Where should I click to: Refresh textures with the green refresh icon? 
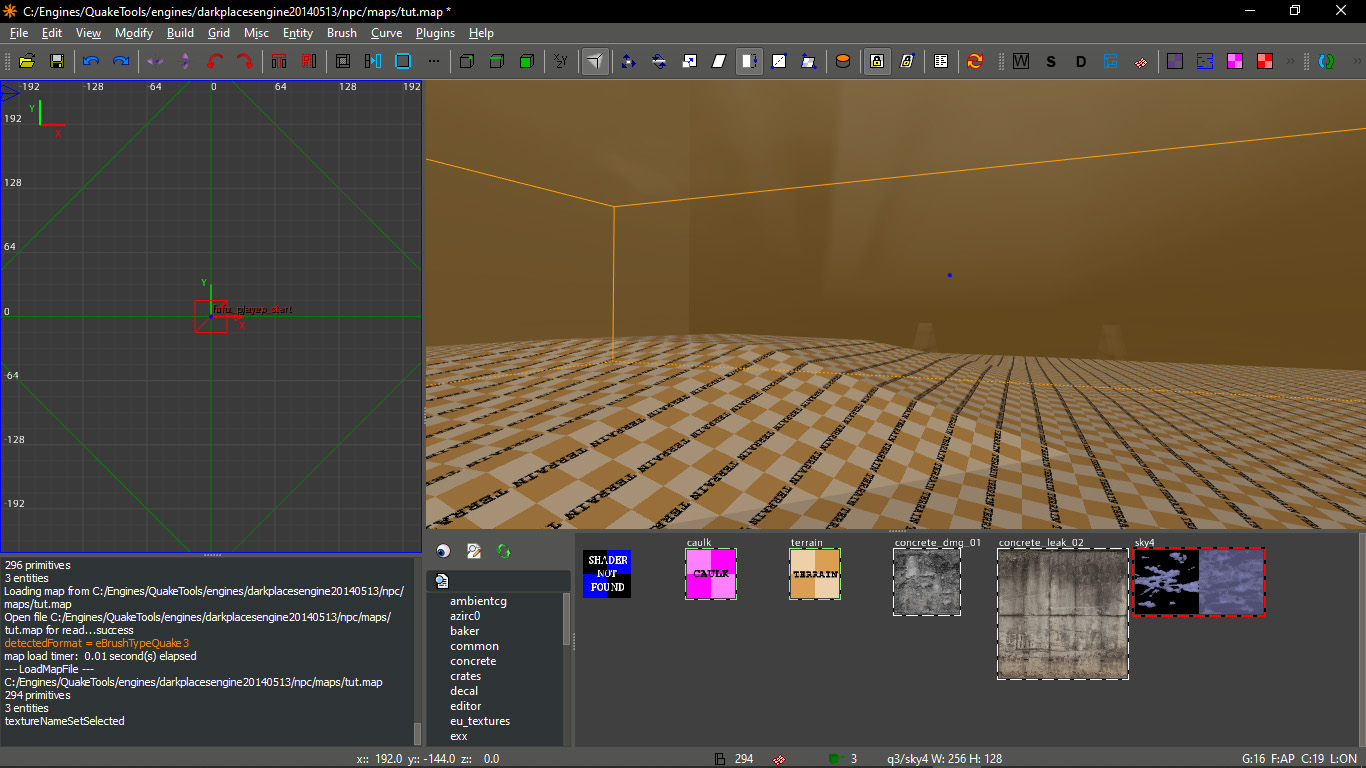click(x=503, y=551)
